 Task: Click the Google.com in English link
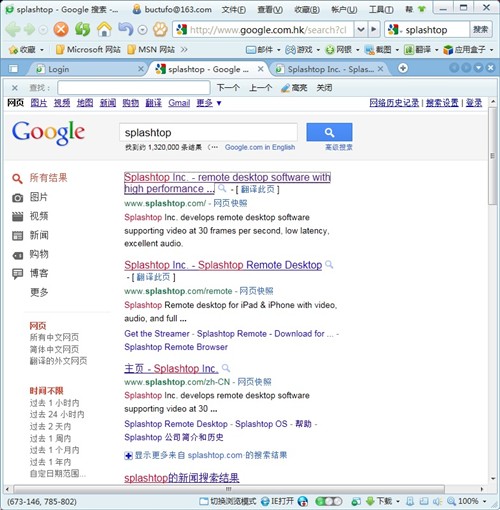260,147
